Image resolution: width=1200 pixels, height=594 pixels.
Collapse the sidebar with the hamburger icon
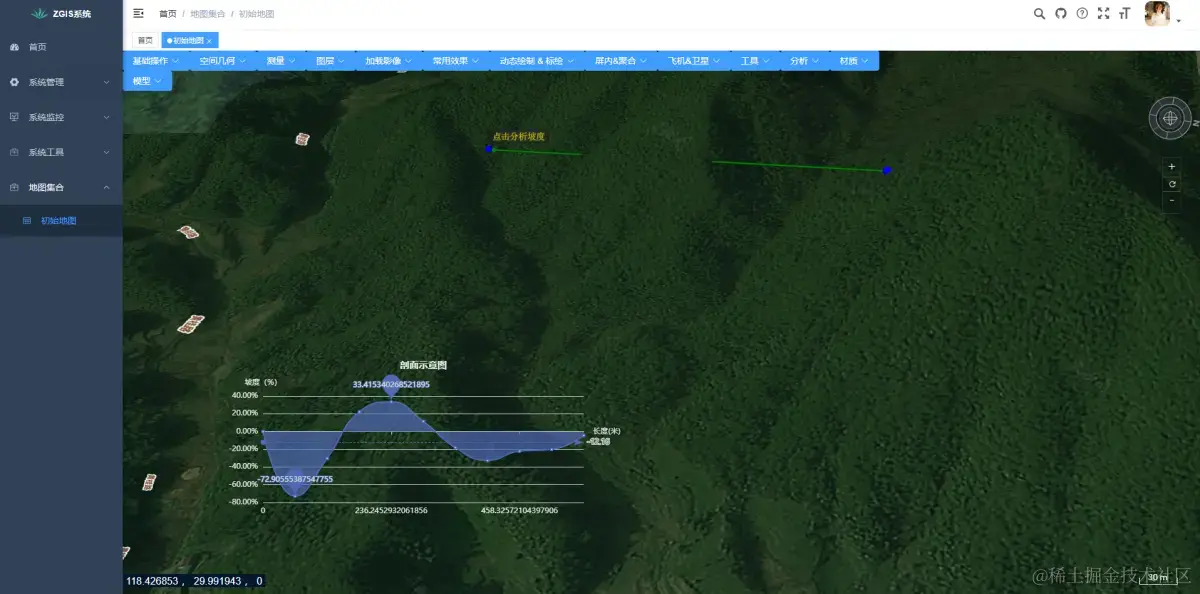click(138, 13)
